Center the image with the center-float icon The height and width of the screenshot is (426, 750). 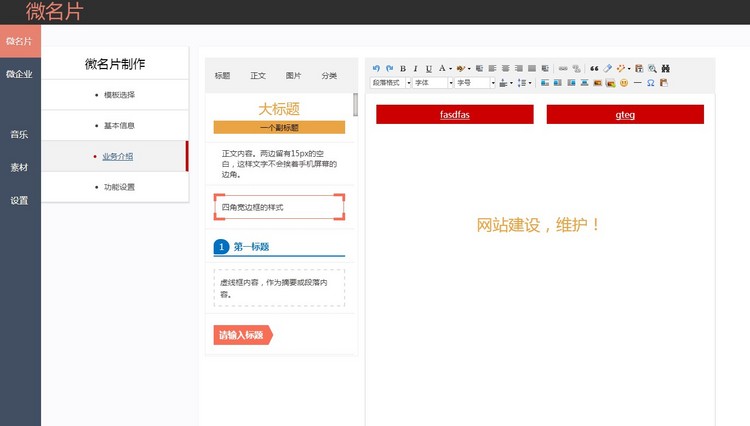coord(584,83)
